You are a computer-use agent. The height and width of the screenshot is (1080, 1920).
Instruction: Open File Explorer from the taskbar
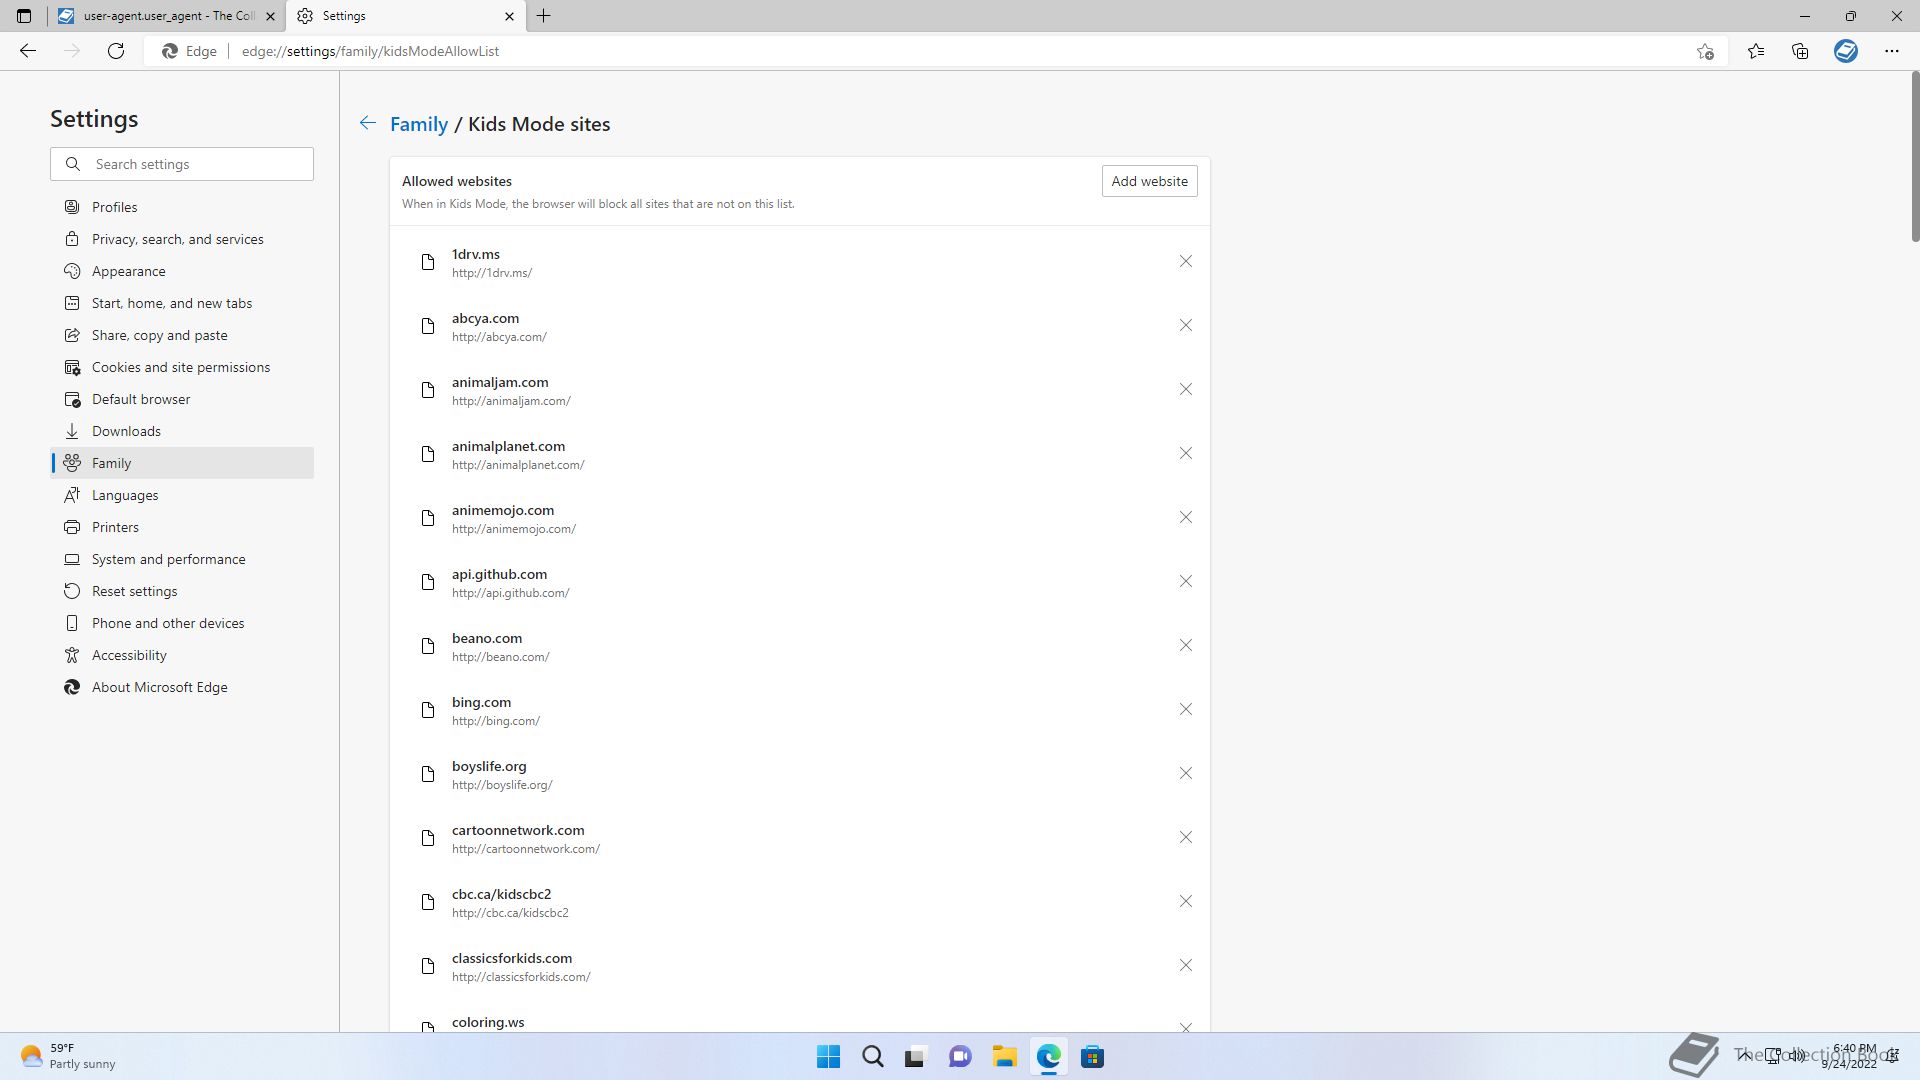pos(1004,1057)
